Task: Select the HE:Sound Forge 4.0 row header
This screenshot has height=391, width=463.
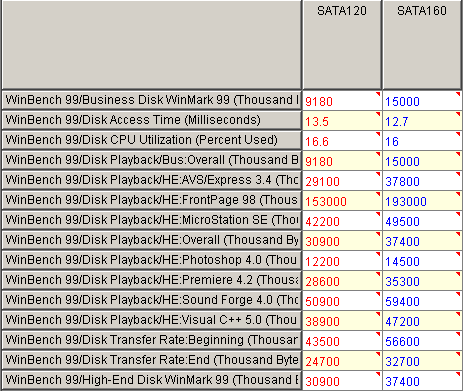Action: pyautogui.click(x=151, y=300)
